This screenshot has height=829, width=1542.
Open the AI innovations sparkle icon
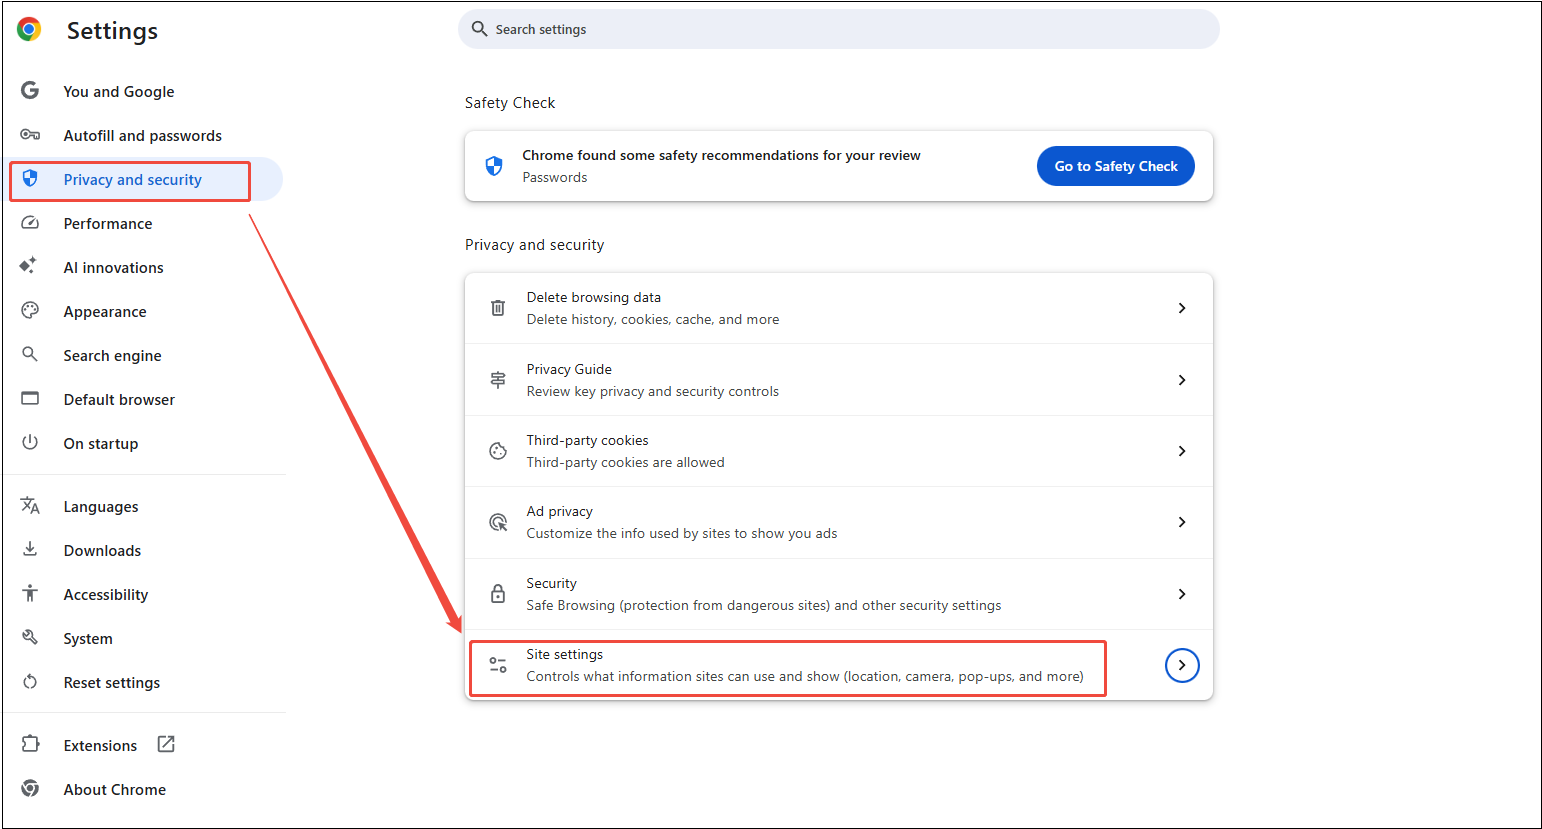30,267
